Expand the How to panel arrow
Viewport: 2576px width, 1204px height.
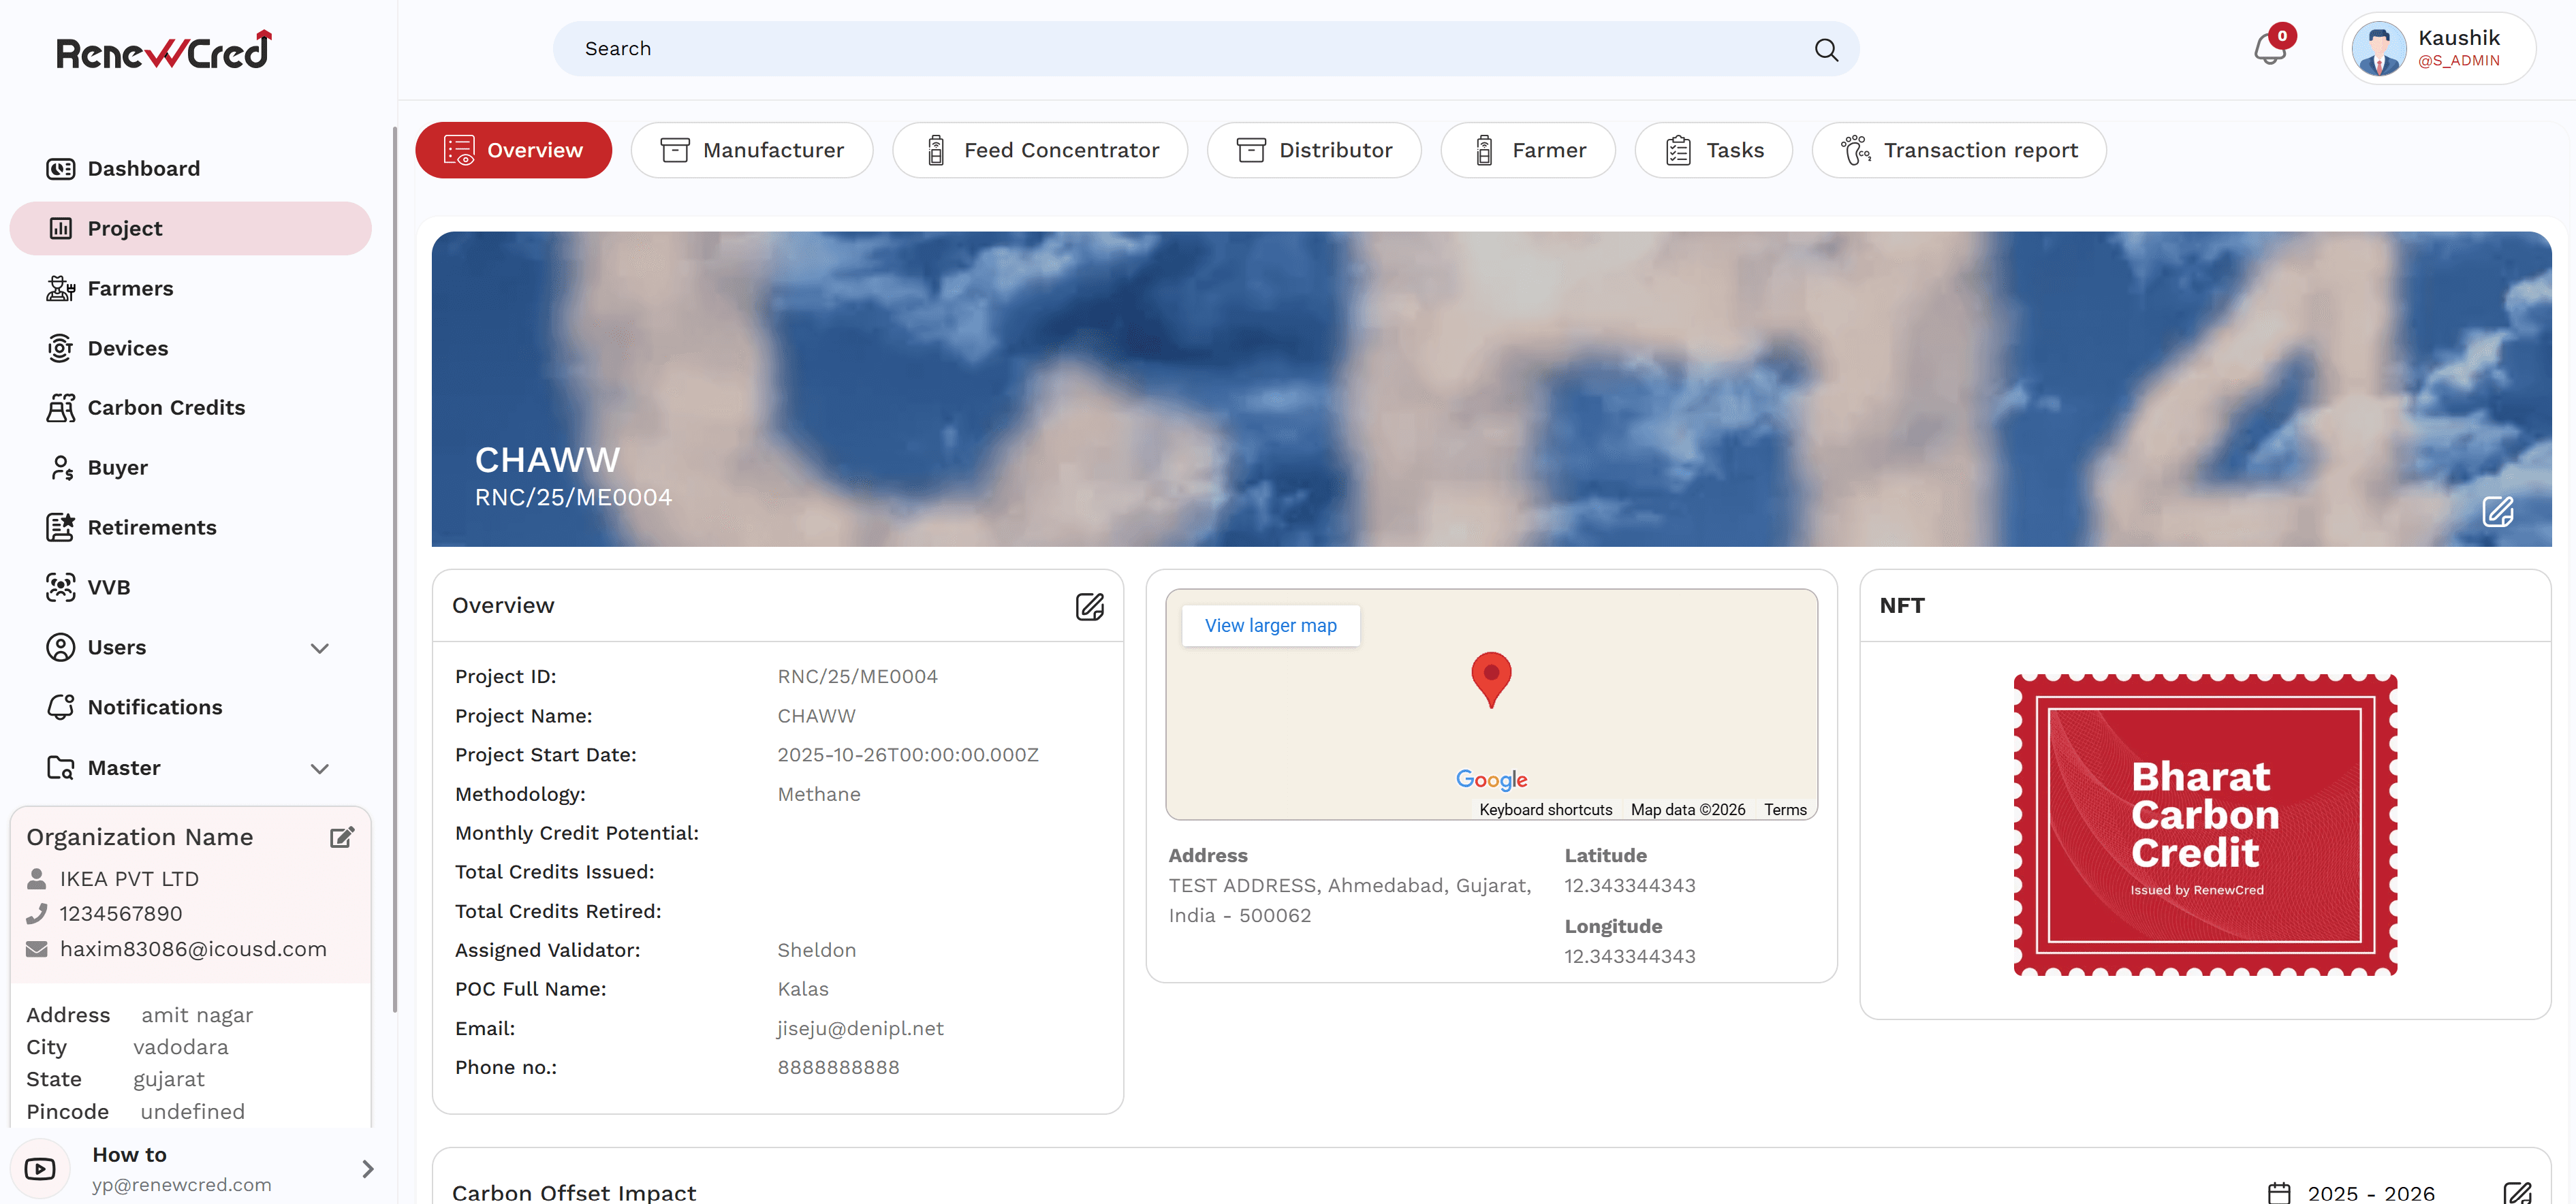[367, 1168]
